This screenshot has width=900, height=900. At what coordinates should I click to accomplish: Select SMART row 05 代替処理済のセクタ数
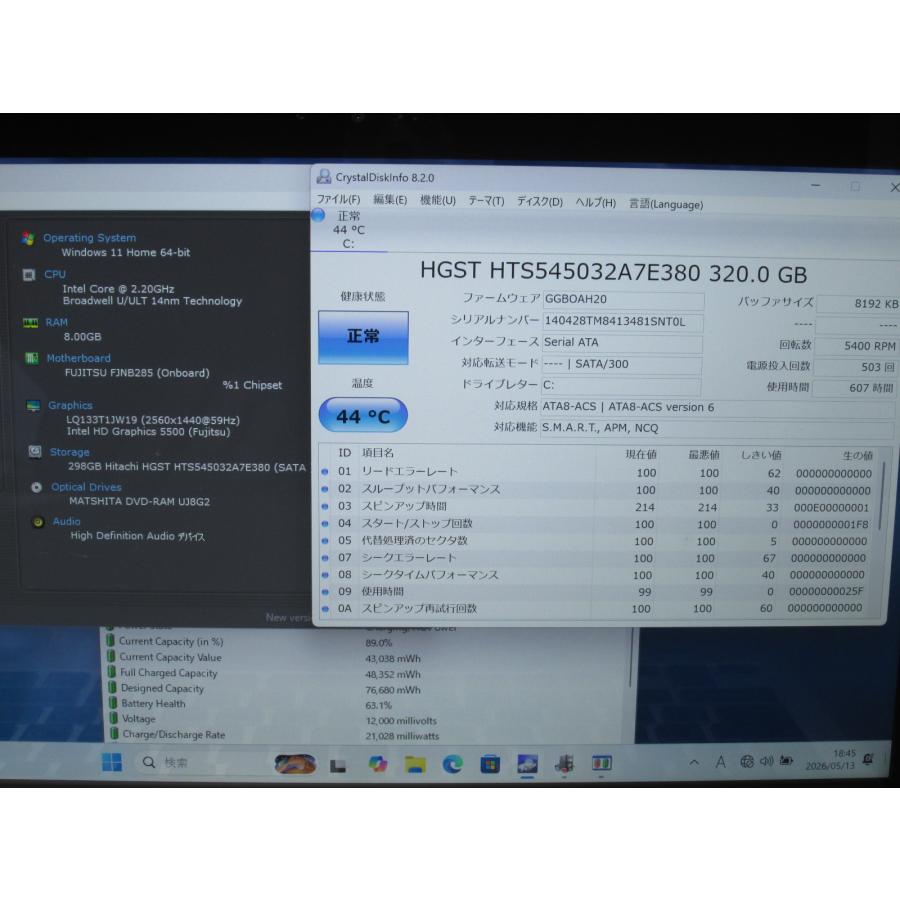[x=596, y=541]
